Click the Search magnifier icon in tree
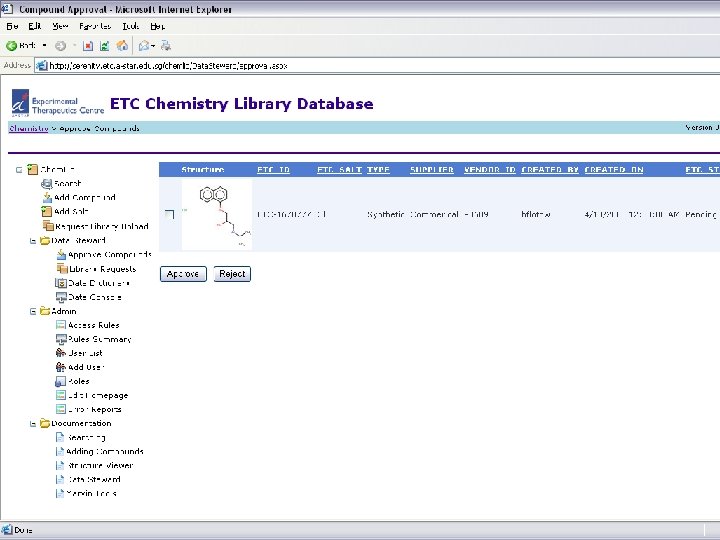The height and width of the screenshot is (540, 720). 47,184
